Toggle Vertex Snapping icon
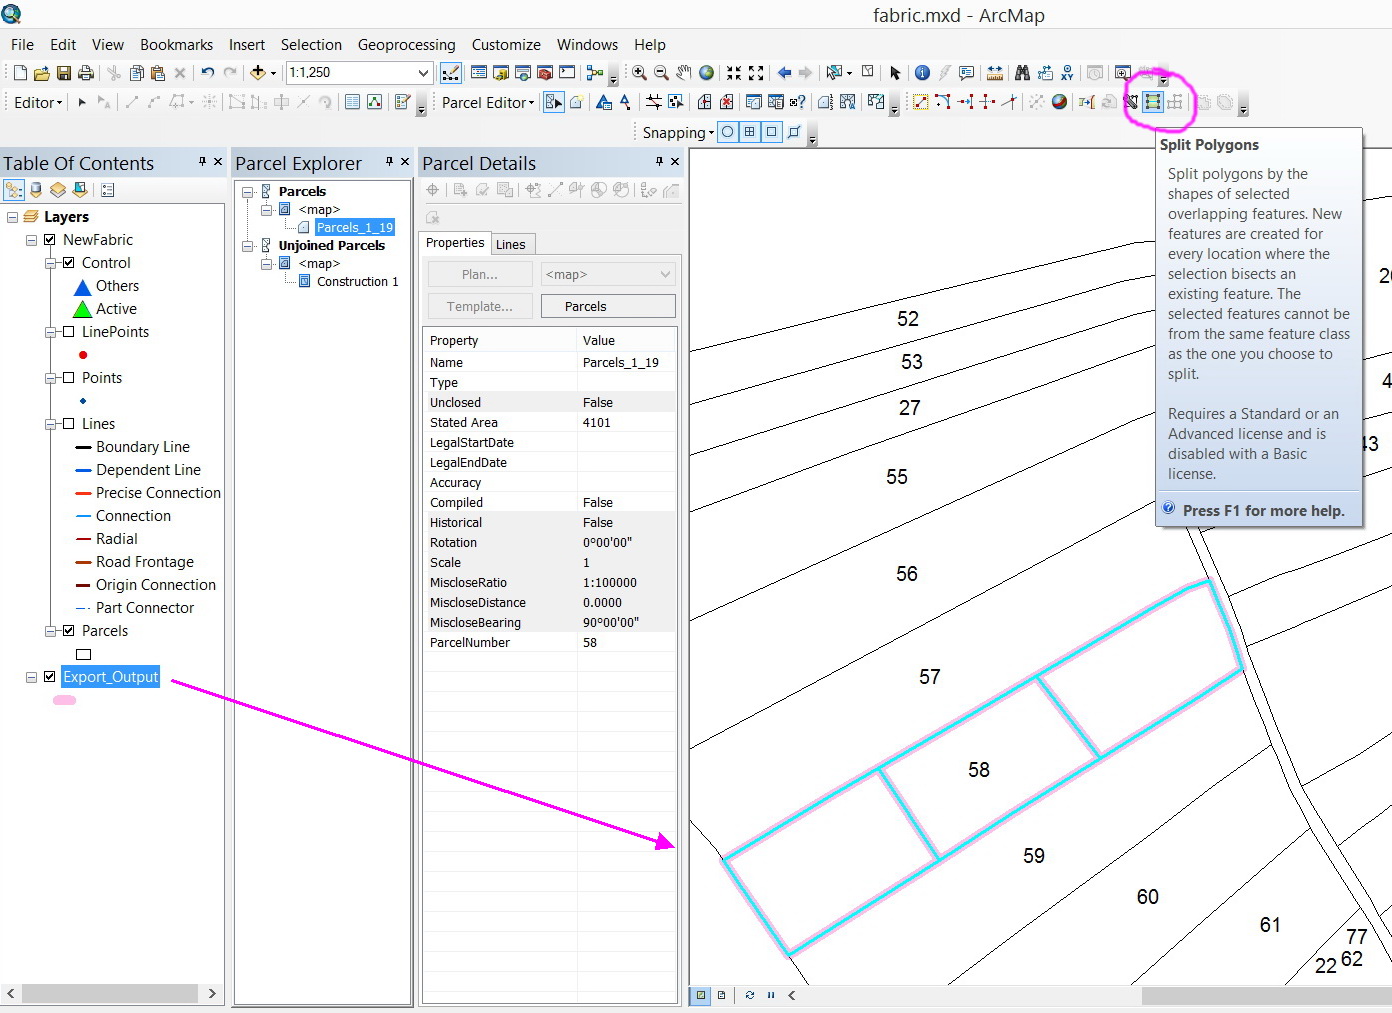 (x=772, y=132)
